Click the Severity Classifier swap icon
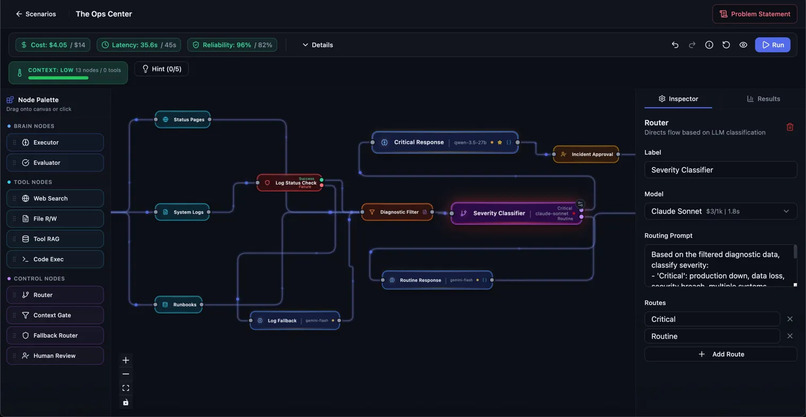 [580, 204]
